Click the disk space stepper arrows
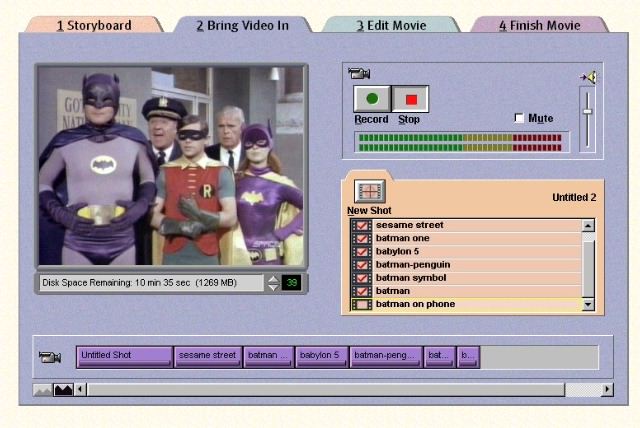The height and width of the screenshot is (428, 640). point(272,283)
